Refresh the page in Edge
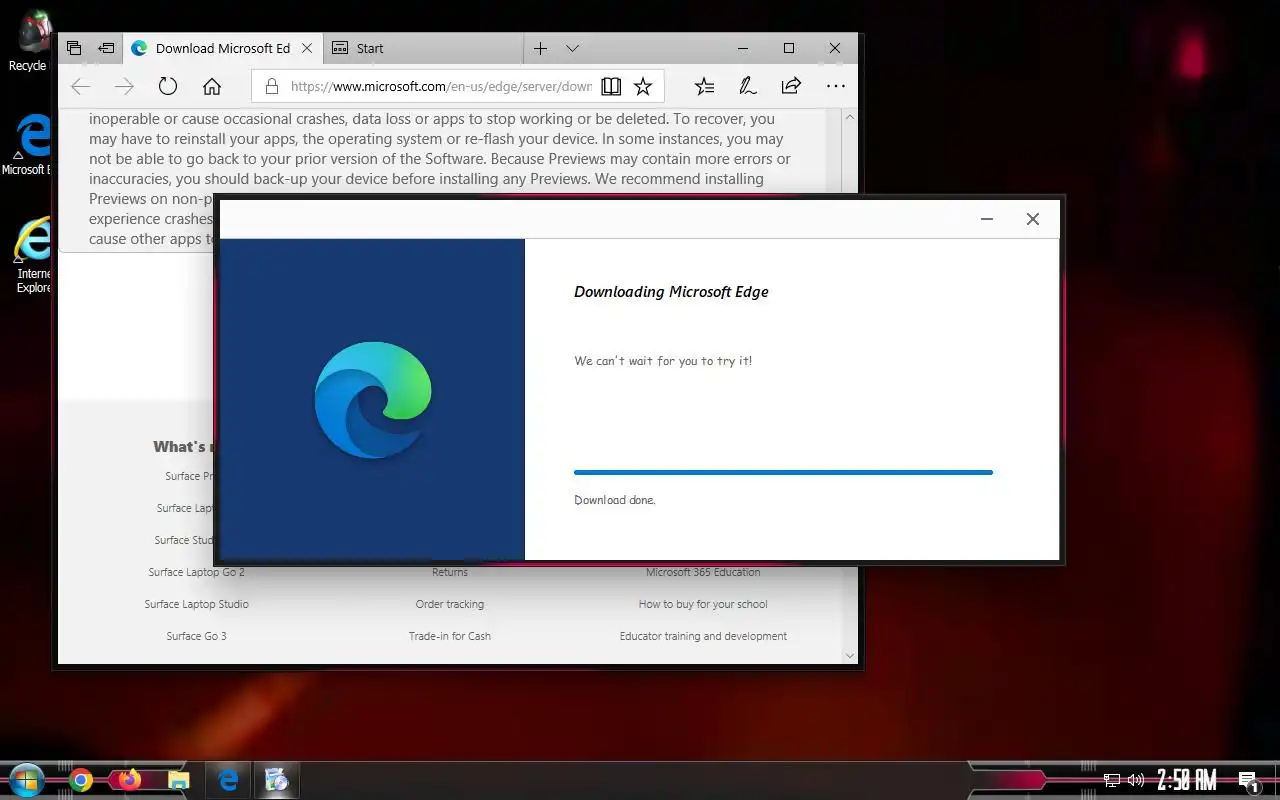The width and height of the screenshot is (1280, 800). coord(168,86)
